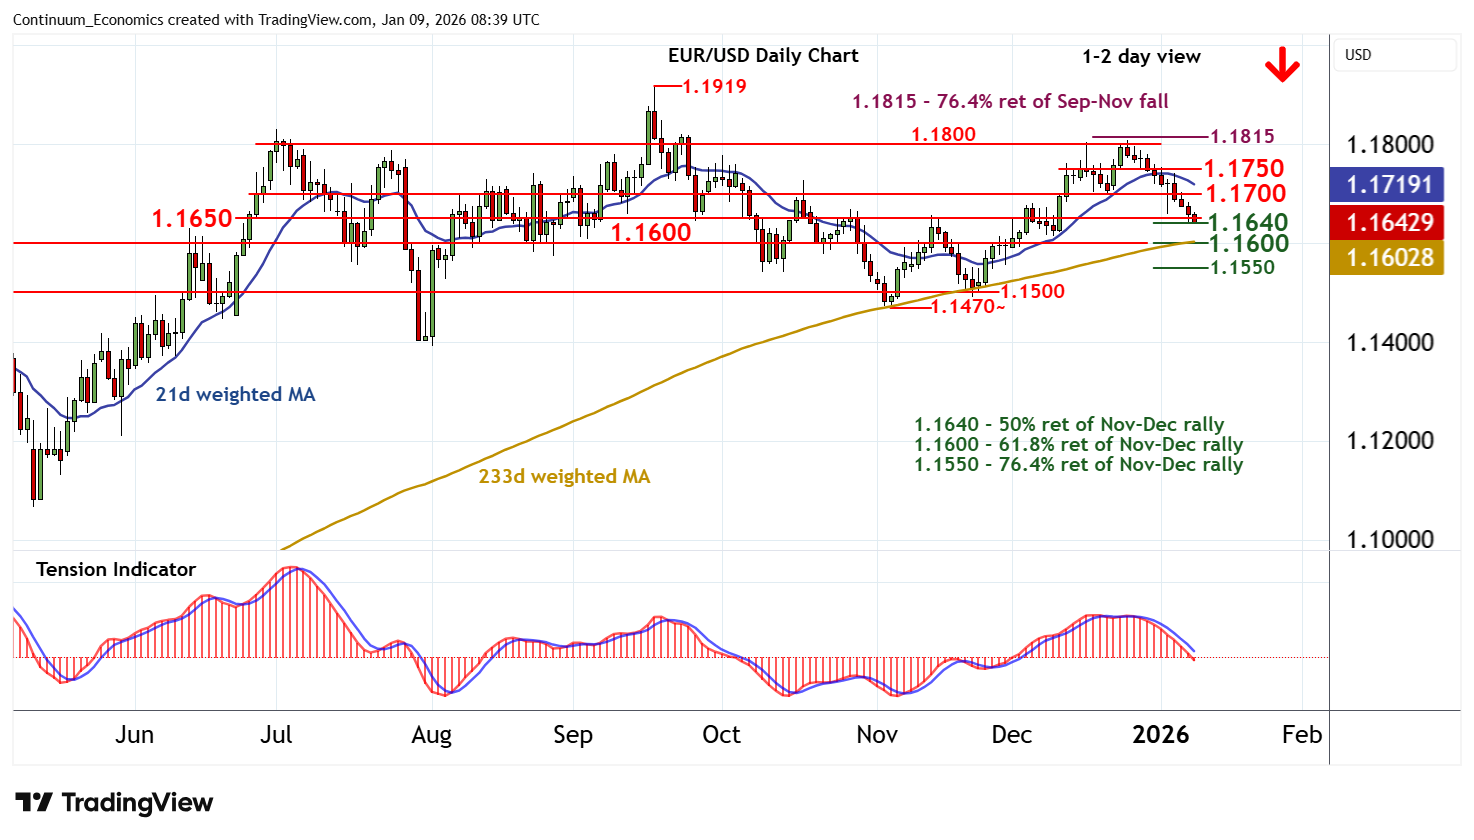Select the 21d weighted MA label
Image resolution: width=1474 pixels, height=840 pixels.
pos(235,395)
